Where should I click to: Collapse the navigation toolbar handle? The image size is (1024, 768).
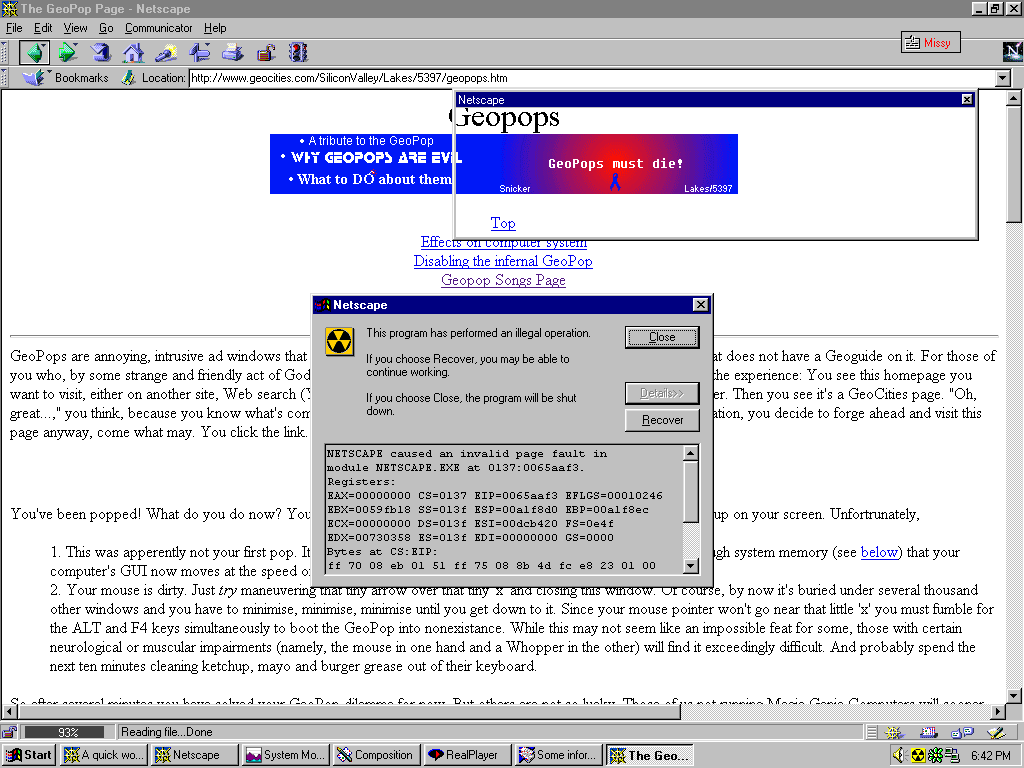point(5,52)
